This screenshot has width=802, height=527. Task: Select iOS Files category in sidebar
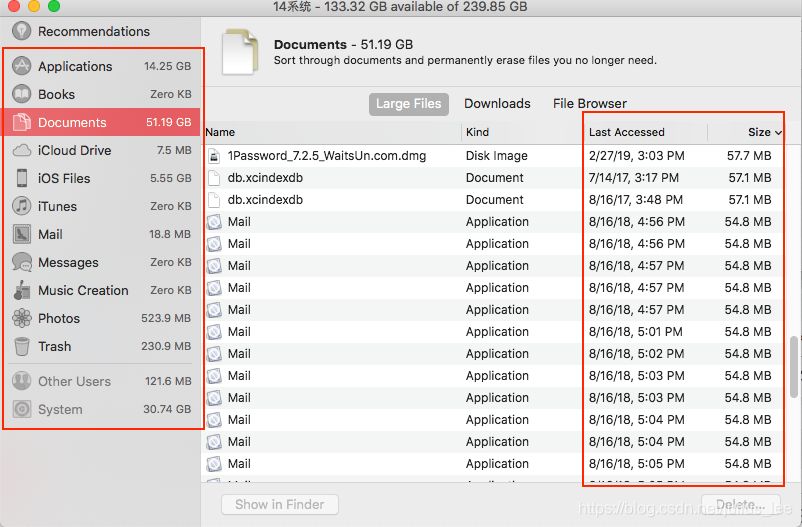click(x=101, y=178)
